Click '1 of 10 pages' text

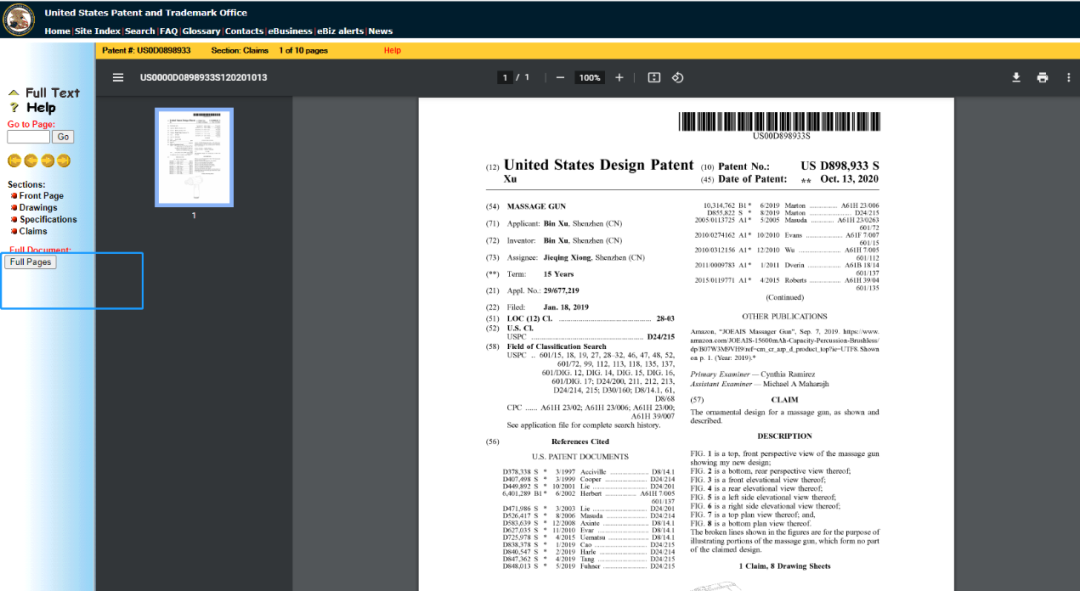click(303, 50)
